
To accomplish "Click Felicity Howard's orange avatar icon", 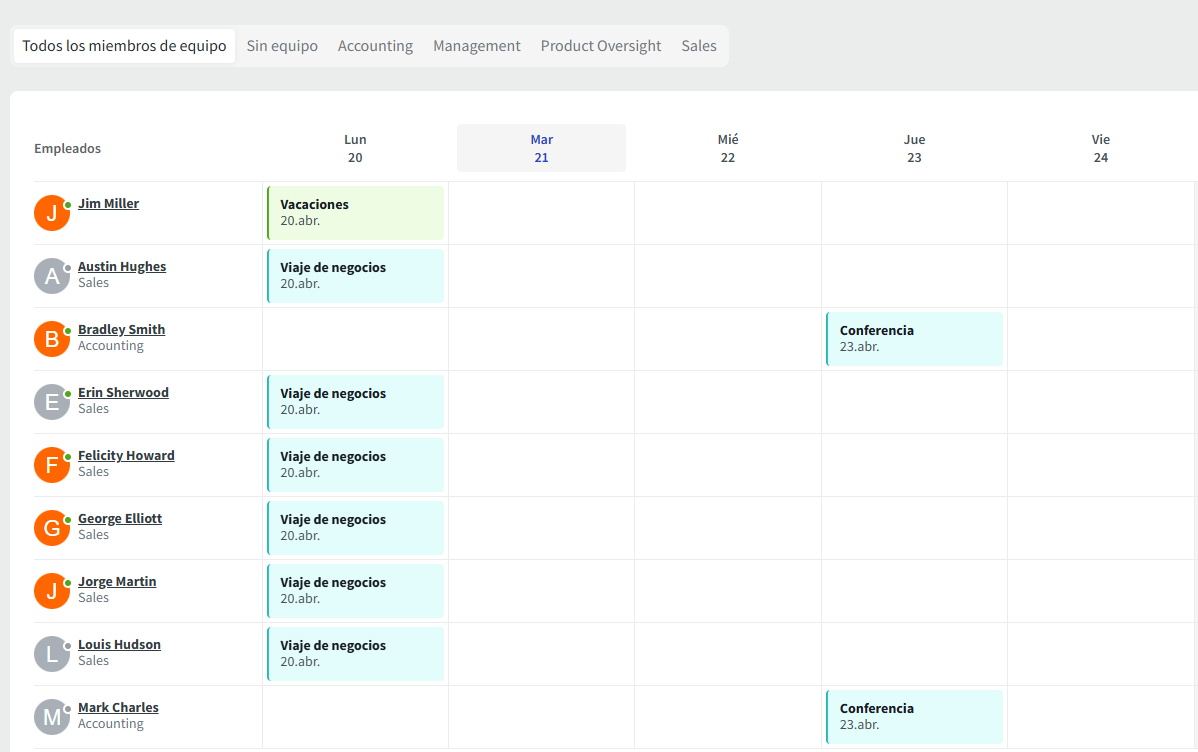I will pyautogui.click(x=51, y=465).
